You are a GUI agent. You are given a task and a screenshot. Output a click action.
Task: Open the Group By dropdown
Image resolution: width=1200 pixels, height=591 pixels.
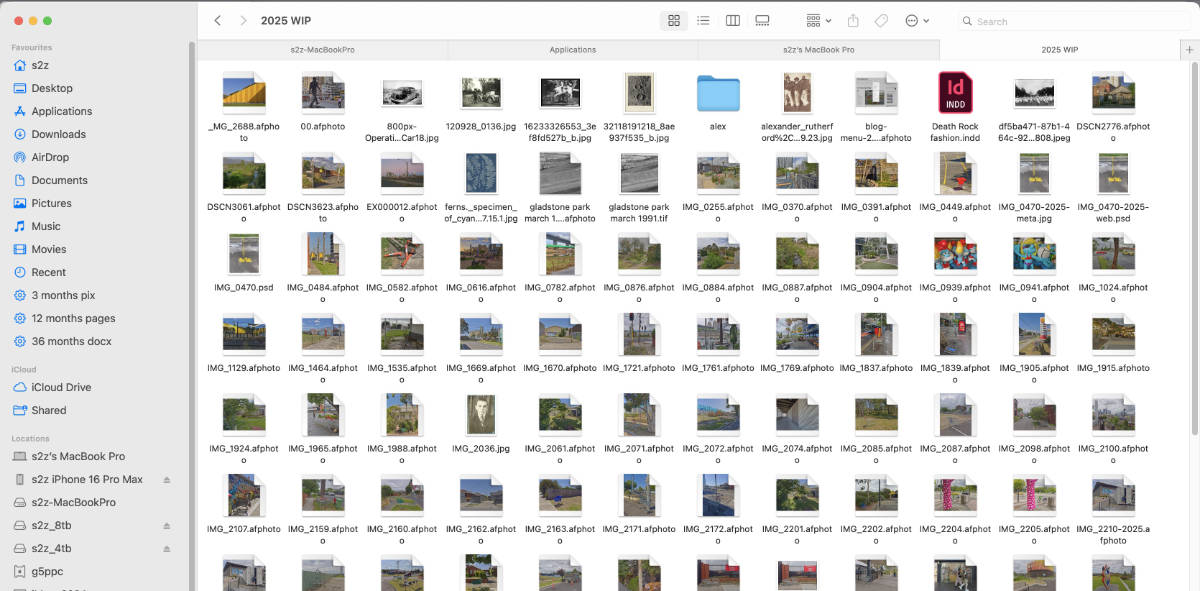(x=819, y=20)
